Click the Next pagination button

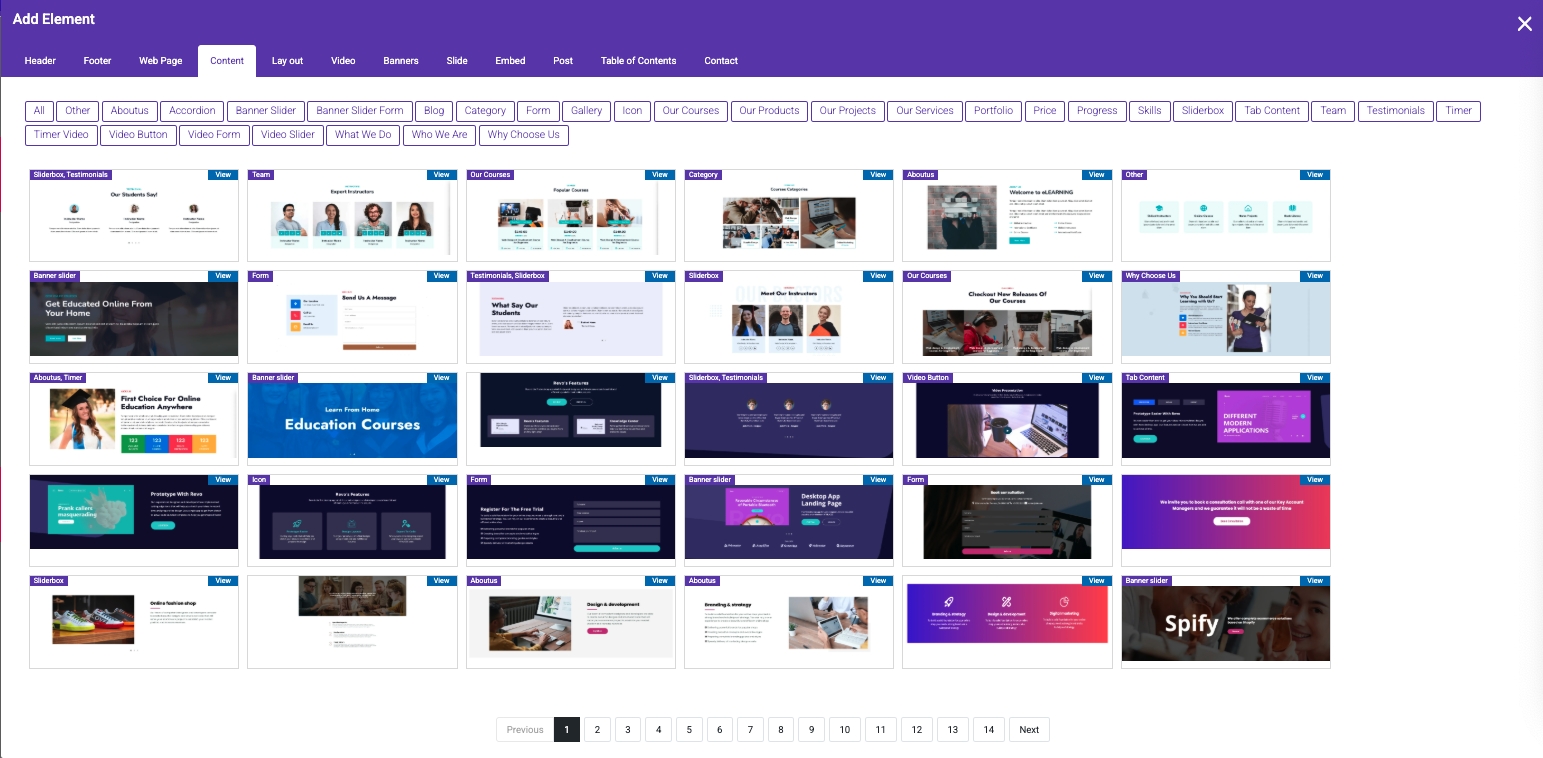click(1029, 730)
